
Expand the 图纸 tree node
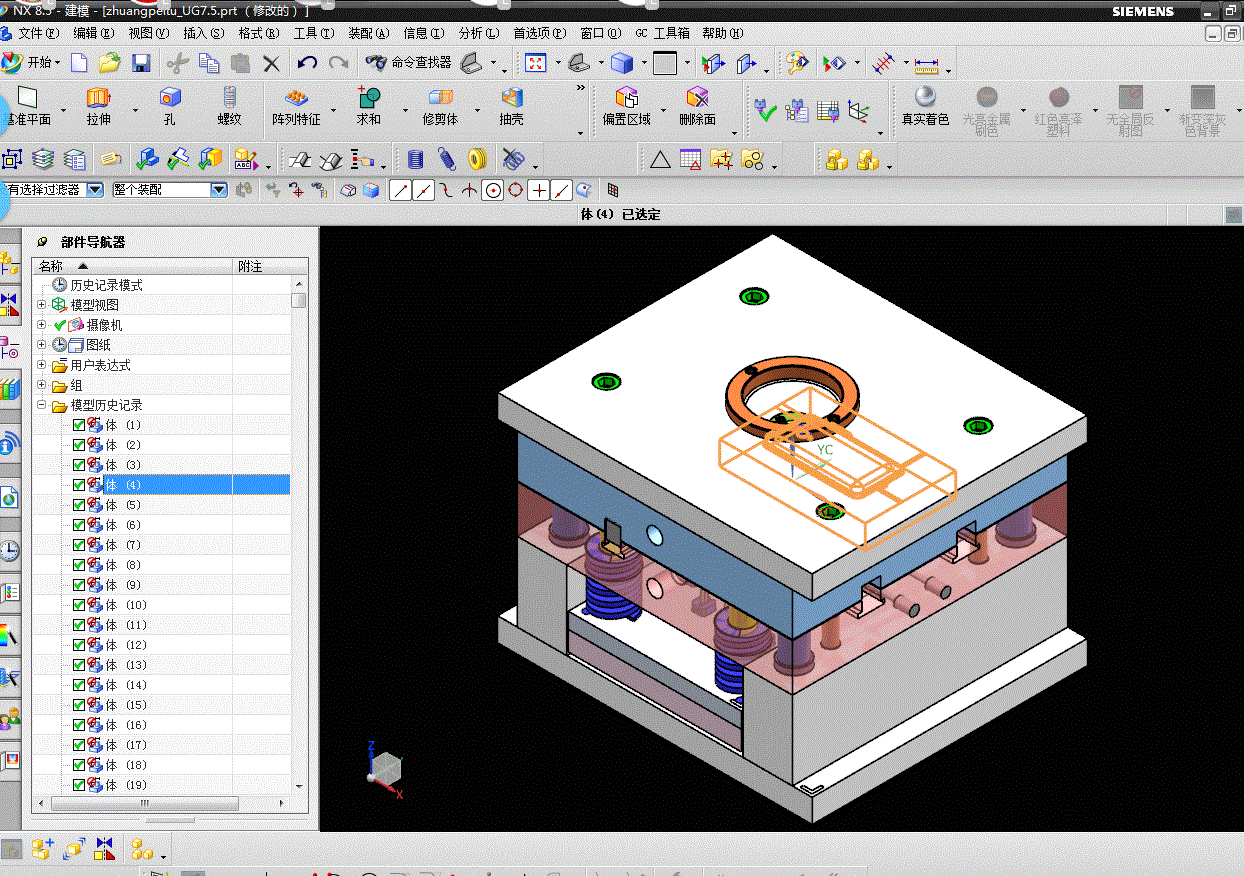click(x=42, y=345)
